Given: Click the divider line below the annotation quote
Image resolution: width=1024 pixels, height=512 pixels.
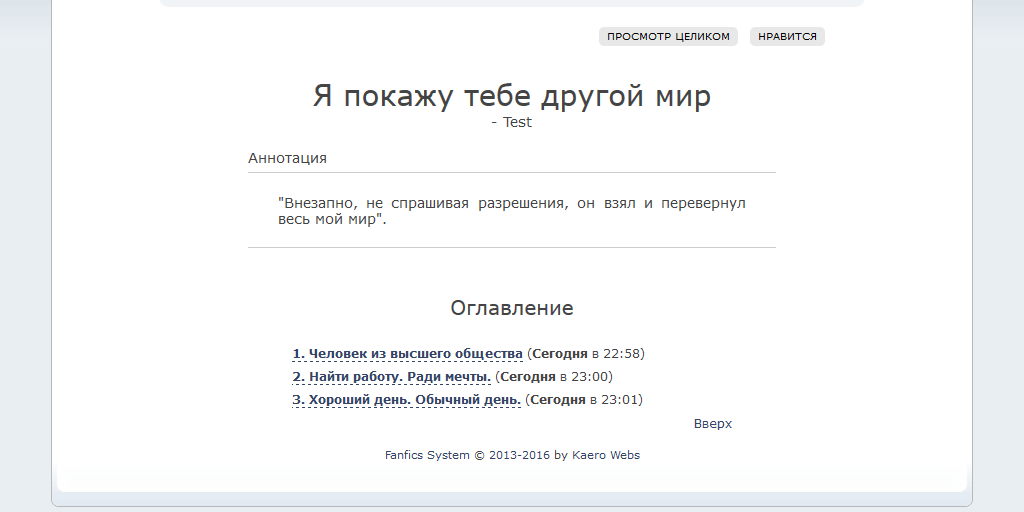Looking at the screenshot, I should coord(511,247).
